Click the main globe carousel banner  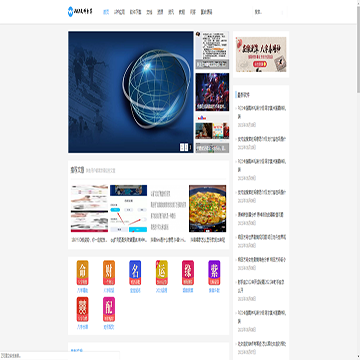[131, 92]
